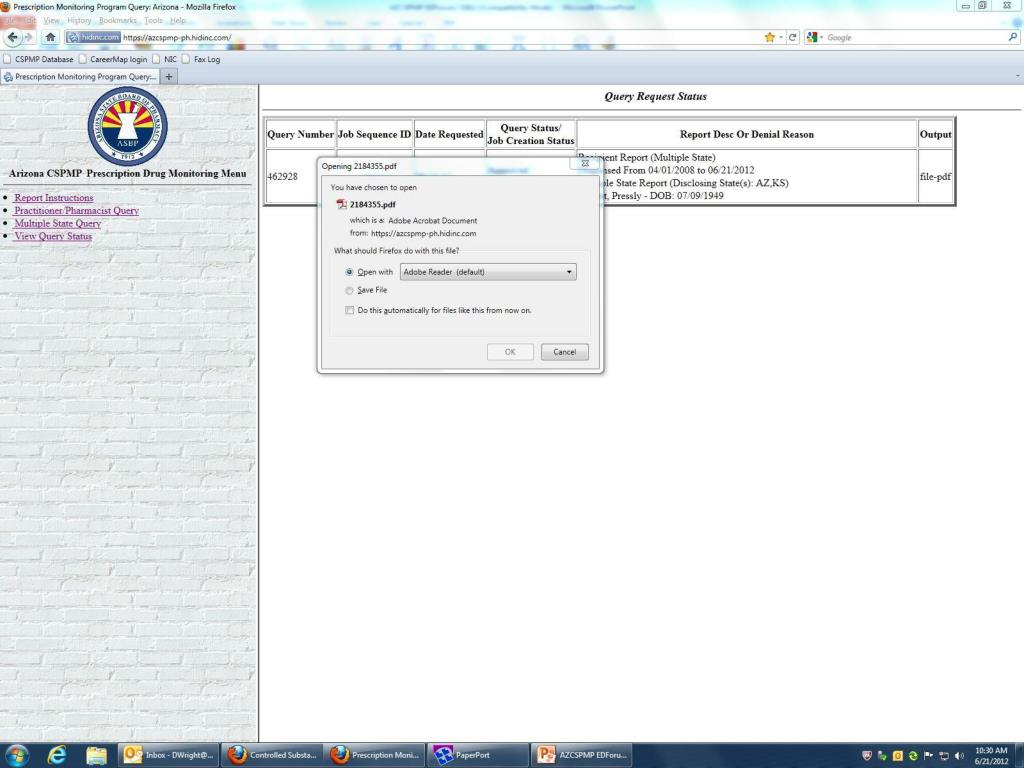The height and width of the screenshot is (768, 1024).
Task: Open the Practitioner/Pharmacist Query link
Action: [x=76, y=210]
